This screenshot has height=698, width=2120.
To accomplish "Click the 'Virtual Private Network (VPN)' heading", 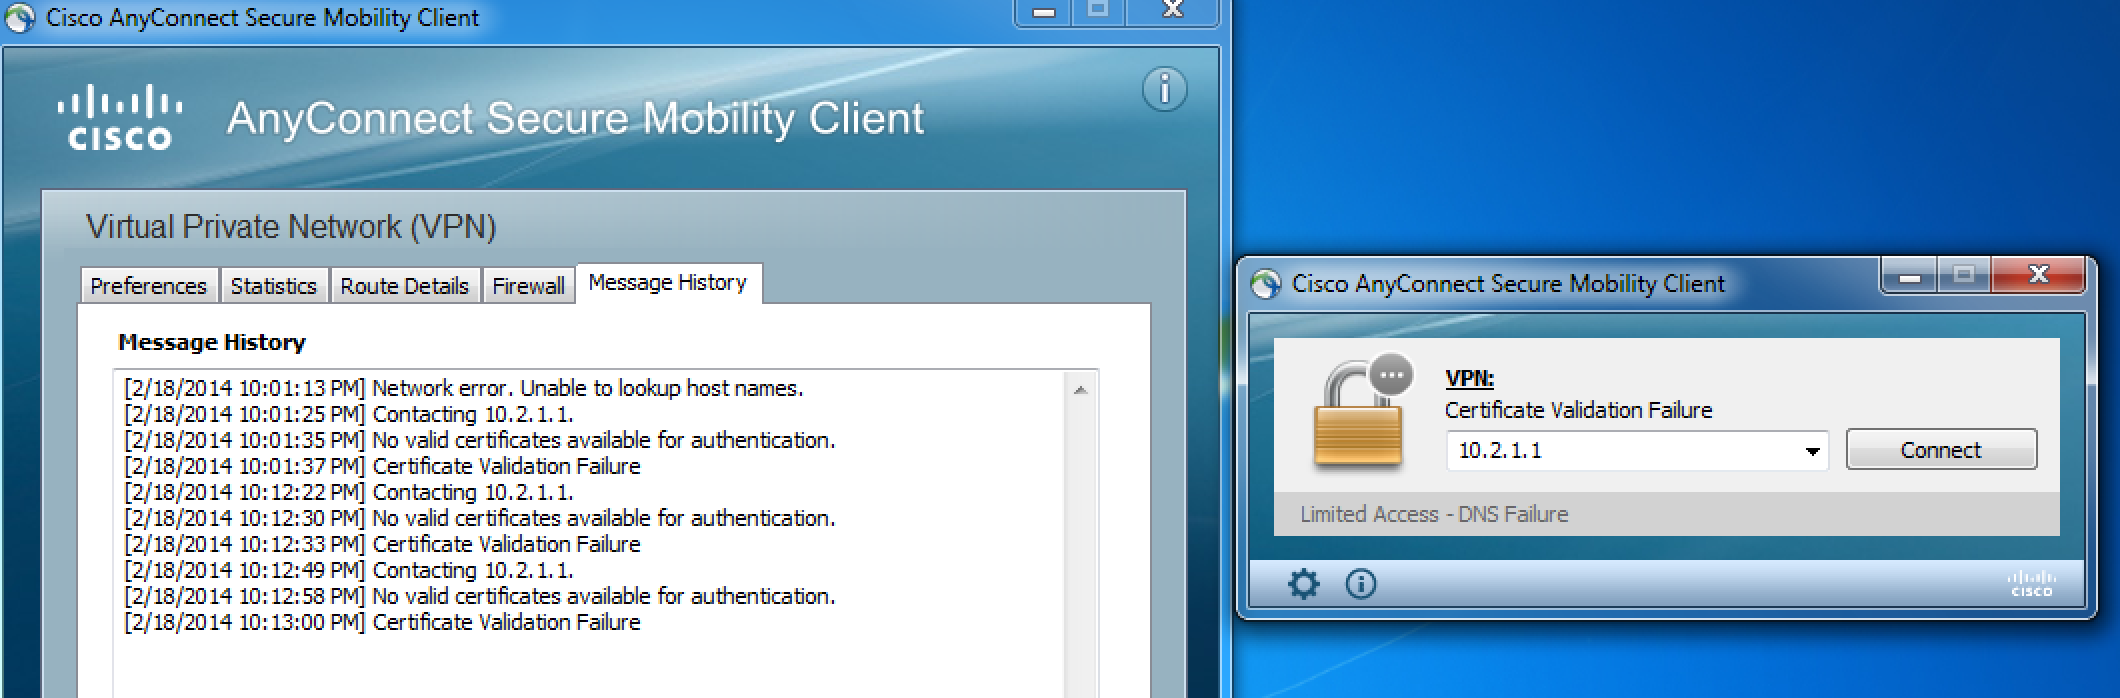I will click(x=291, y=227).
